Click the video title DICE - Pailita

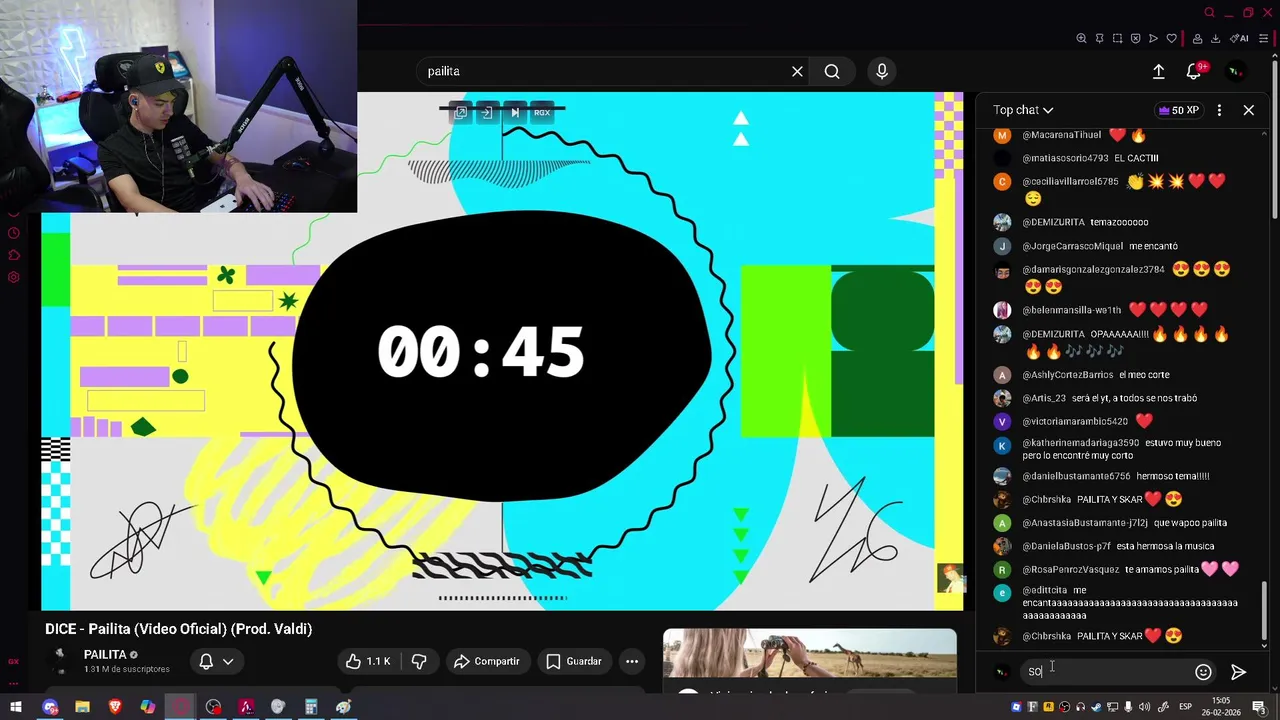click(179, 629)
